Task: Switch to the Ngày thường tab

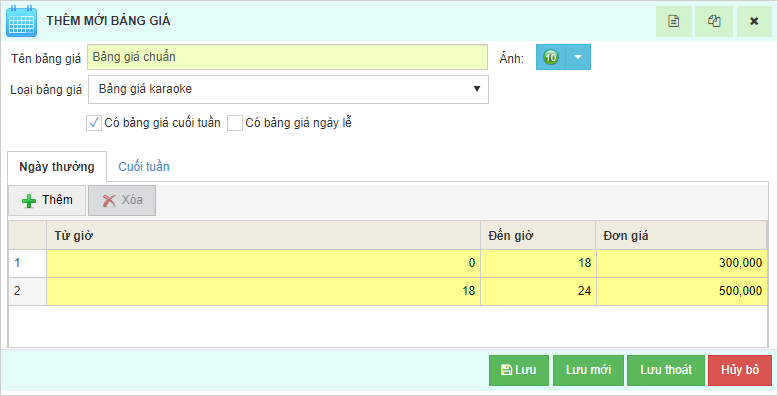Action: coord(57,167)
